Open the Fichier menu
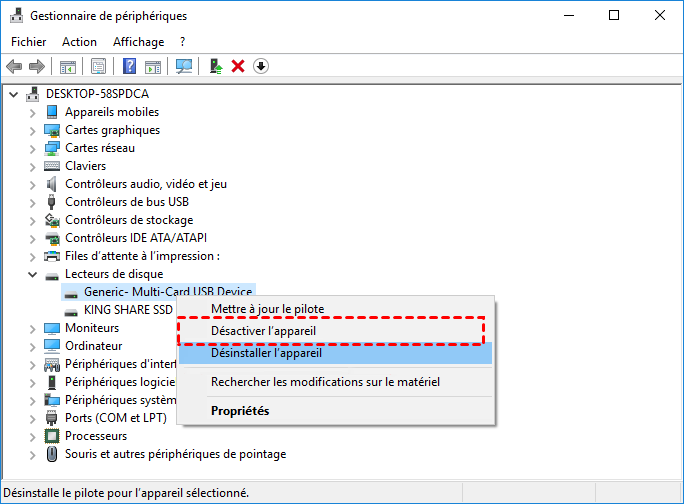Screen dimensions: 684x504 click(28, 42)
